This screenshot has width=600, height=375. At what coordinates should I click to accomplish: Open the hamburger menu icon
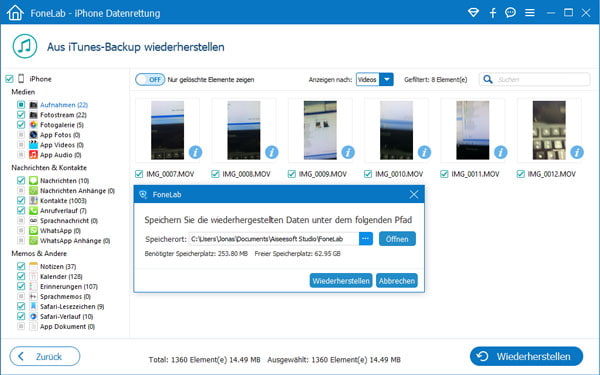(530, 13)
